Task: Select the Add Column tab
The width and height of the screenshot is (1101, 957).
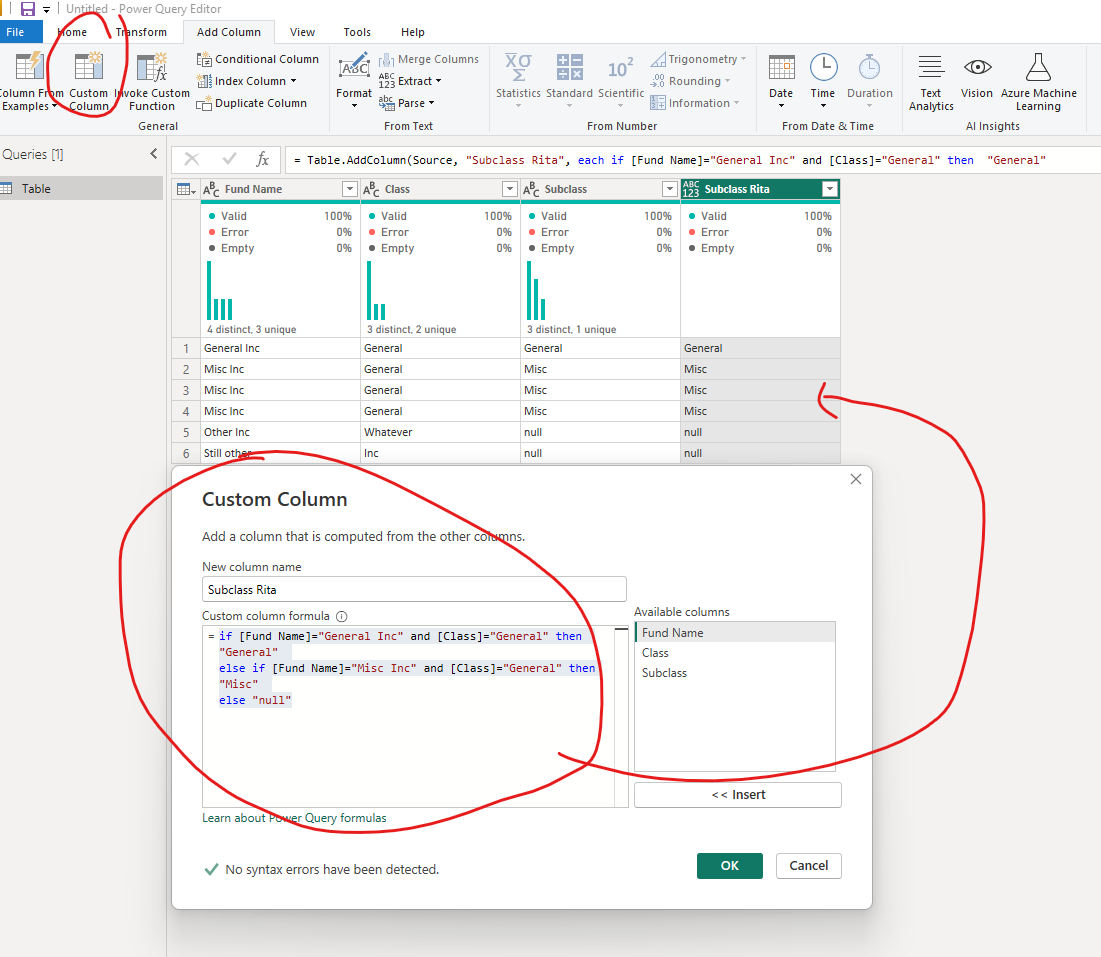Action: (x=229, y=32)
